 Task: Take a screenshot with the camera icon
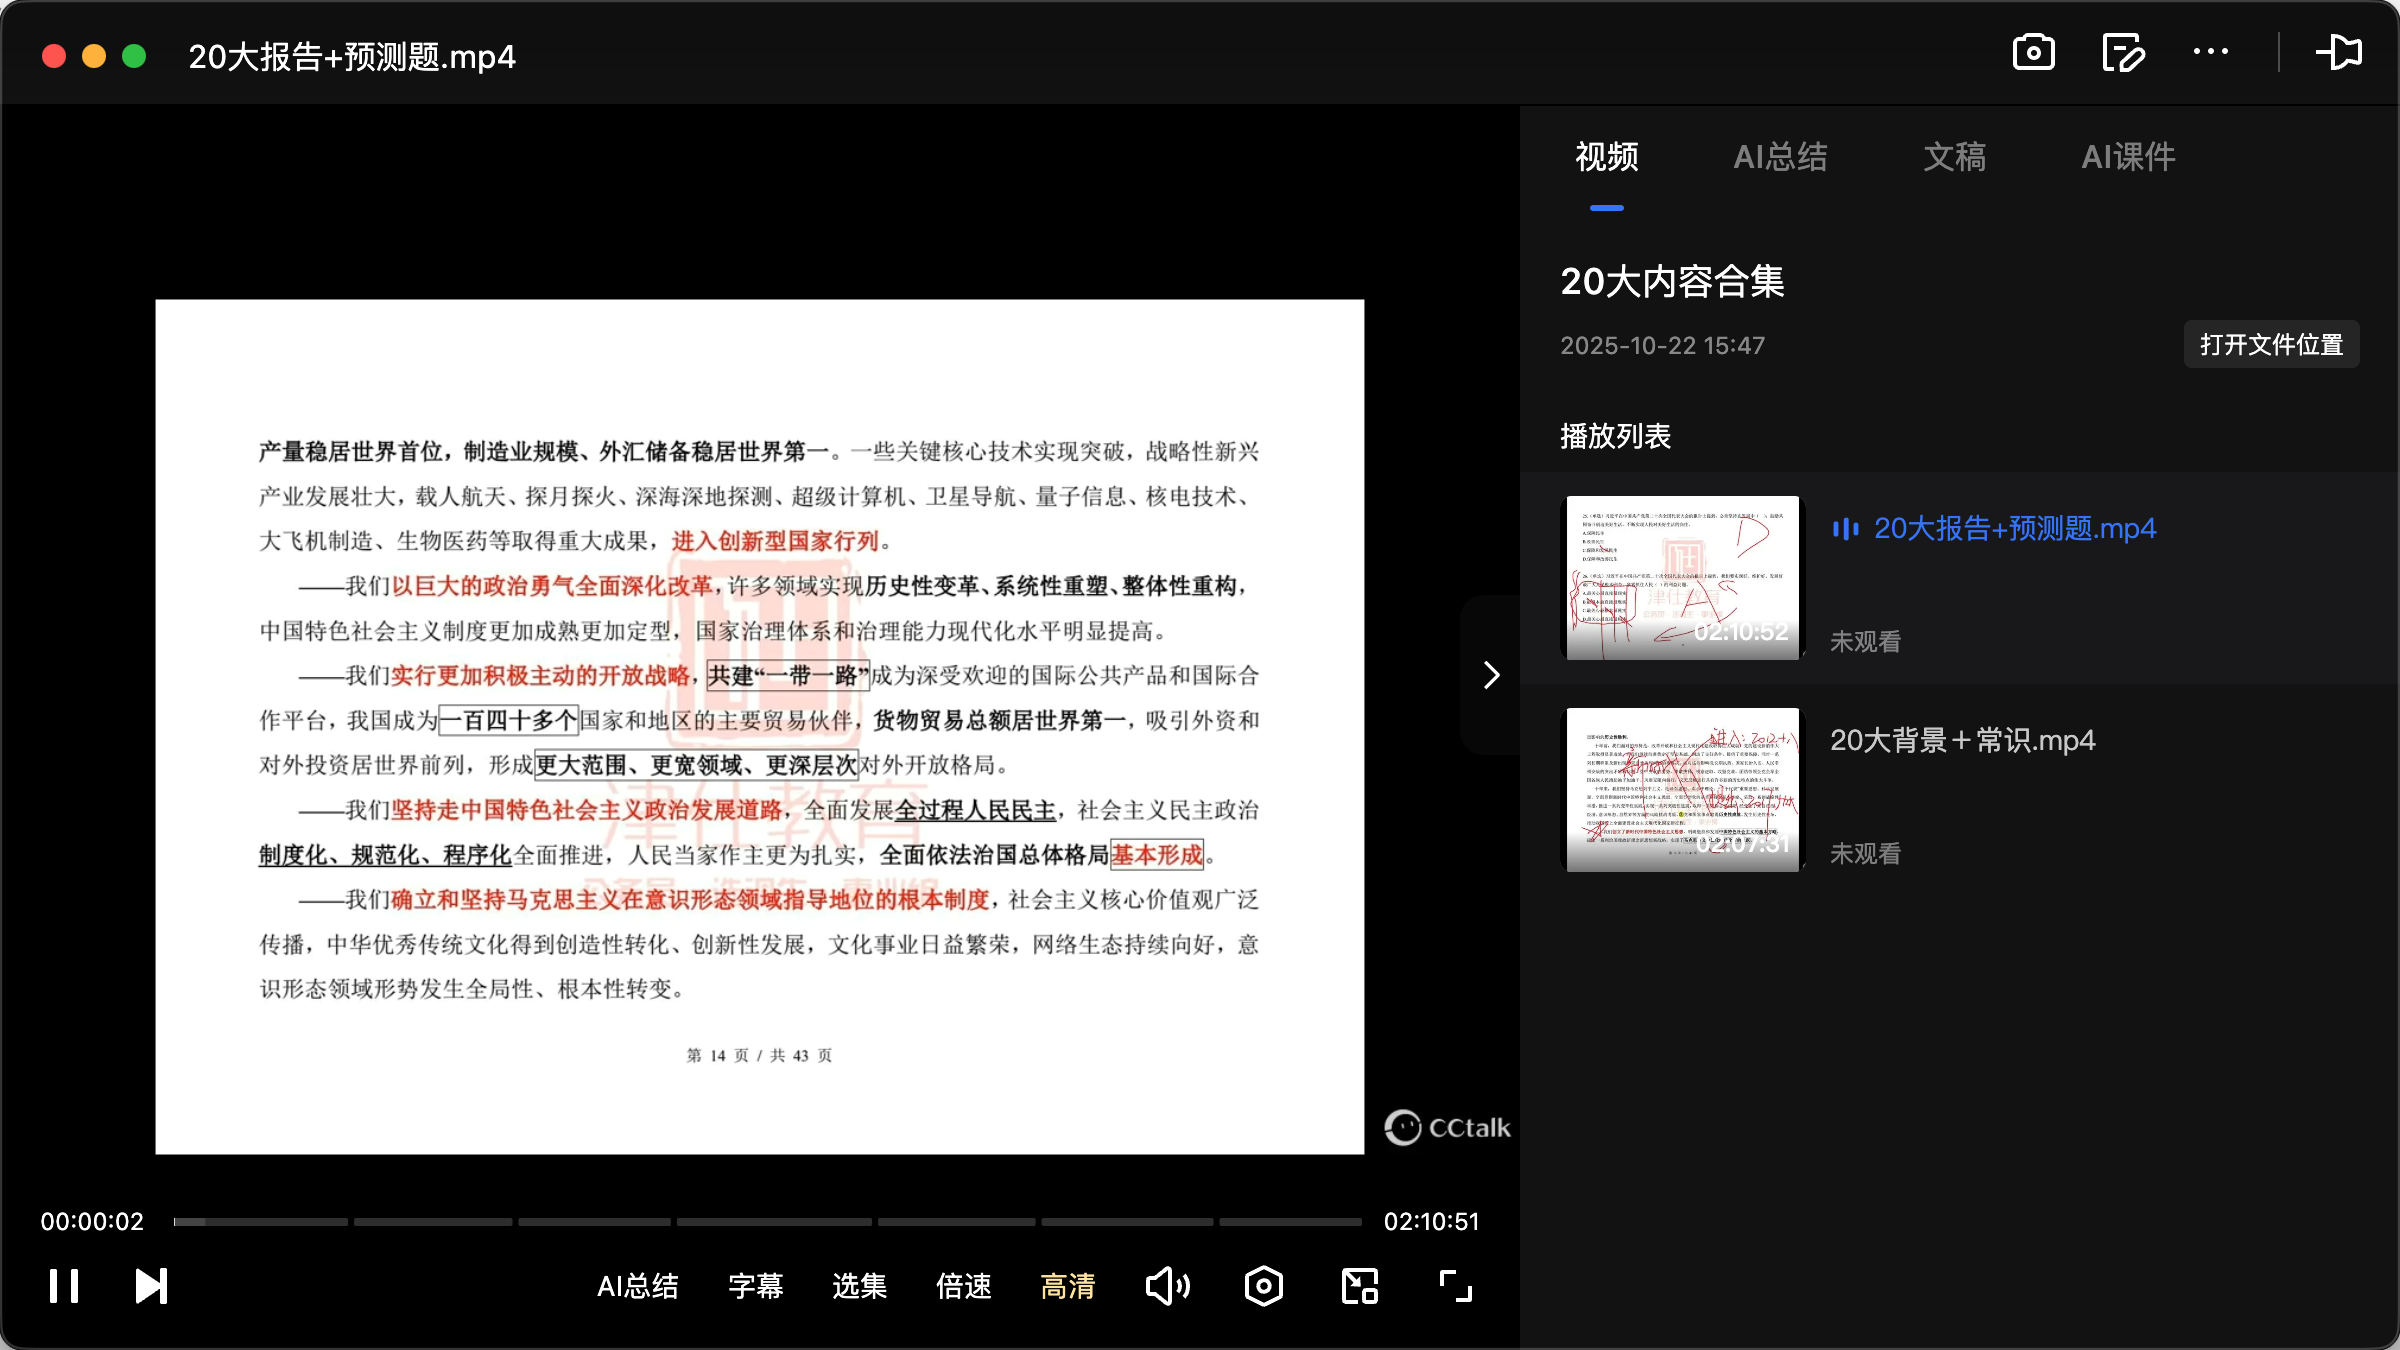point(2034,52)
